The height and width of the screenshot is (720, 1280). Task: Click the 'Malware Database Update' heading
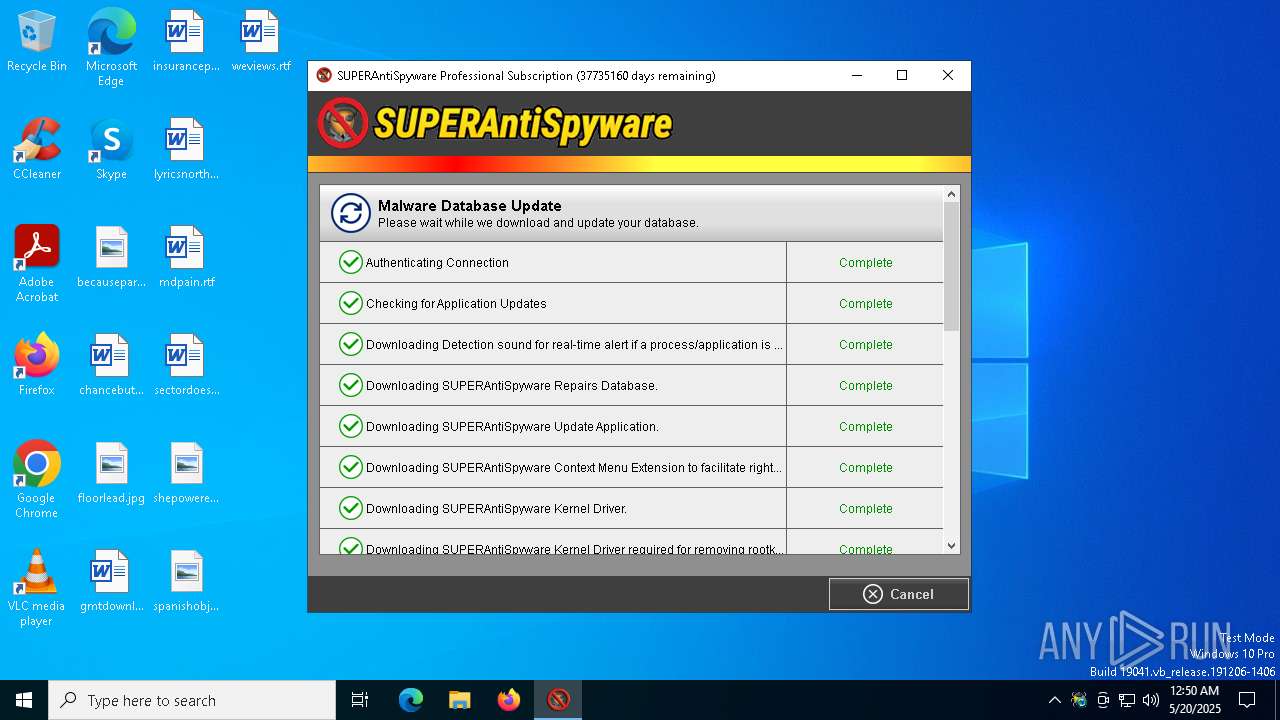pyautogui.click(x=469, y=206)
